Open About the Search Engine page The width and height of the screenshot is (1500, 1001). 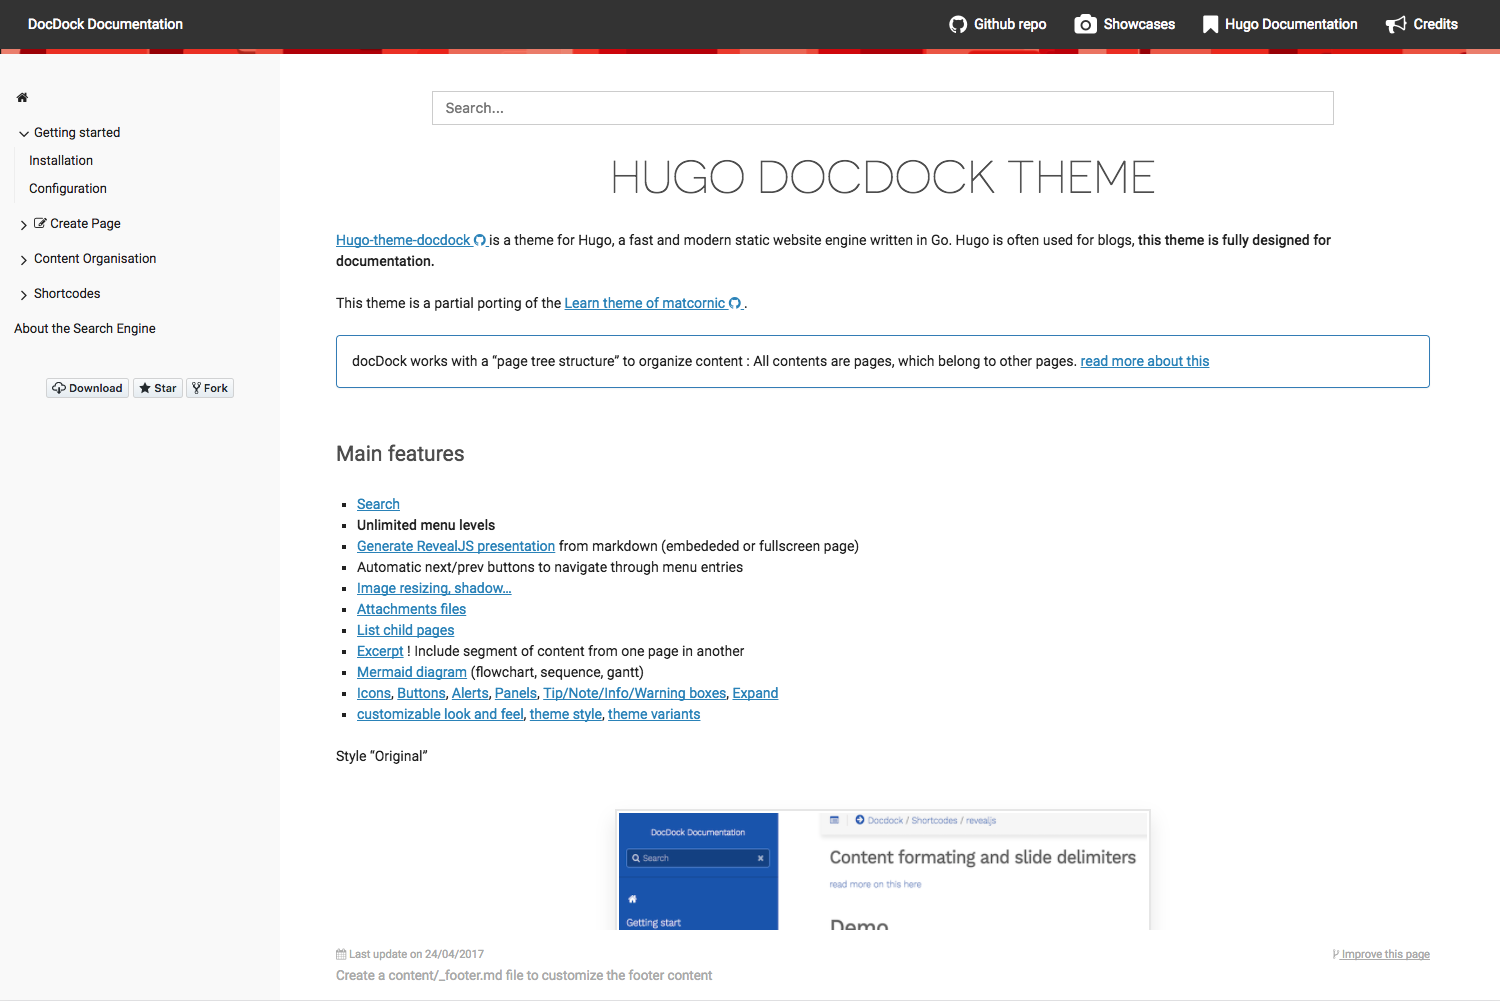85,329
